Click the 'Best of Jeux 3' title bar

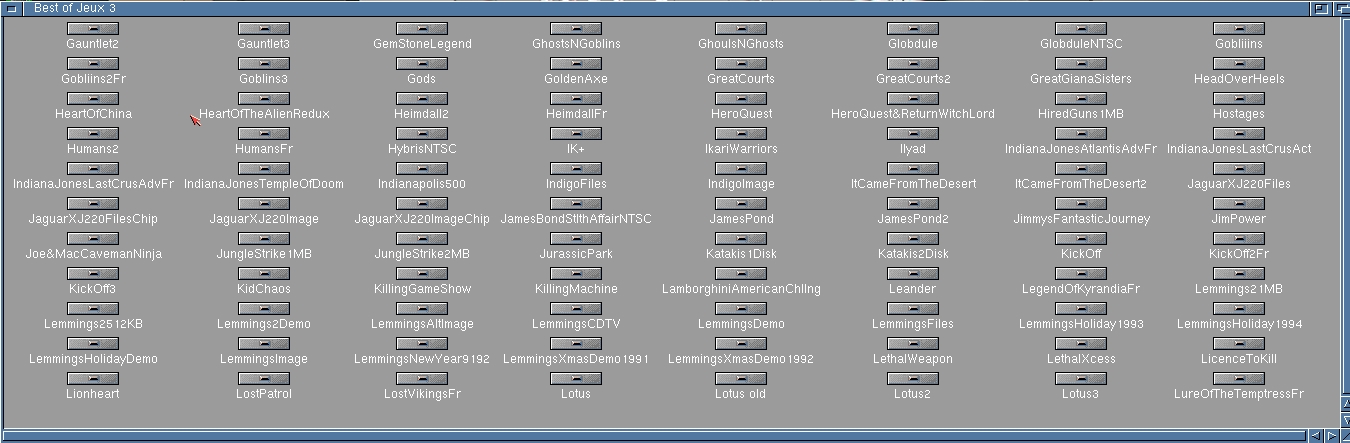665,8
